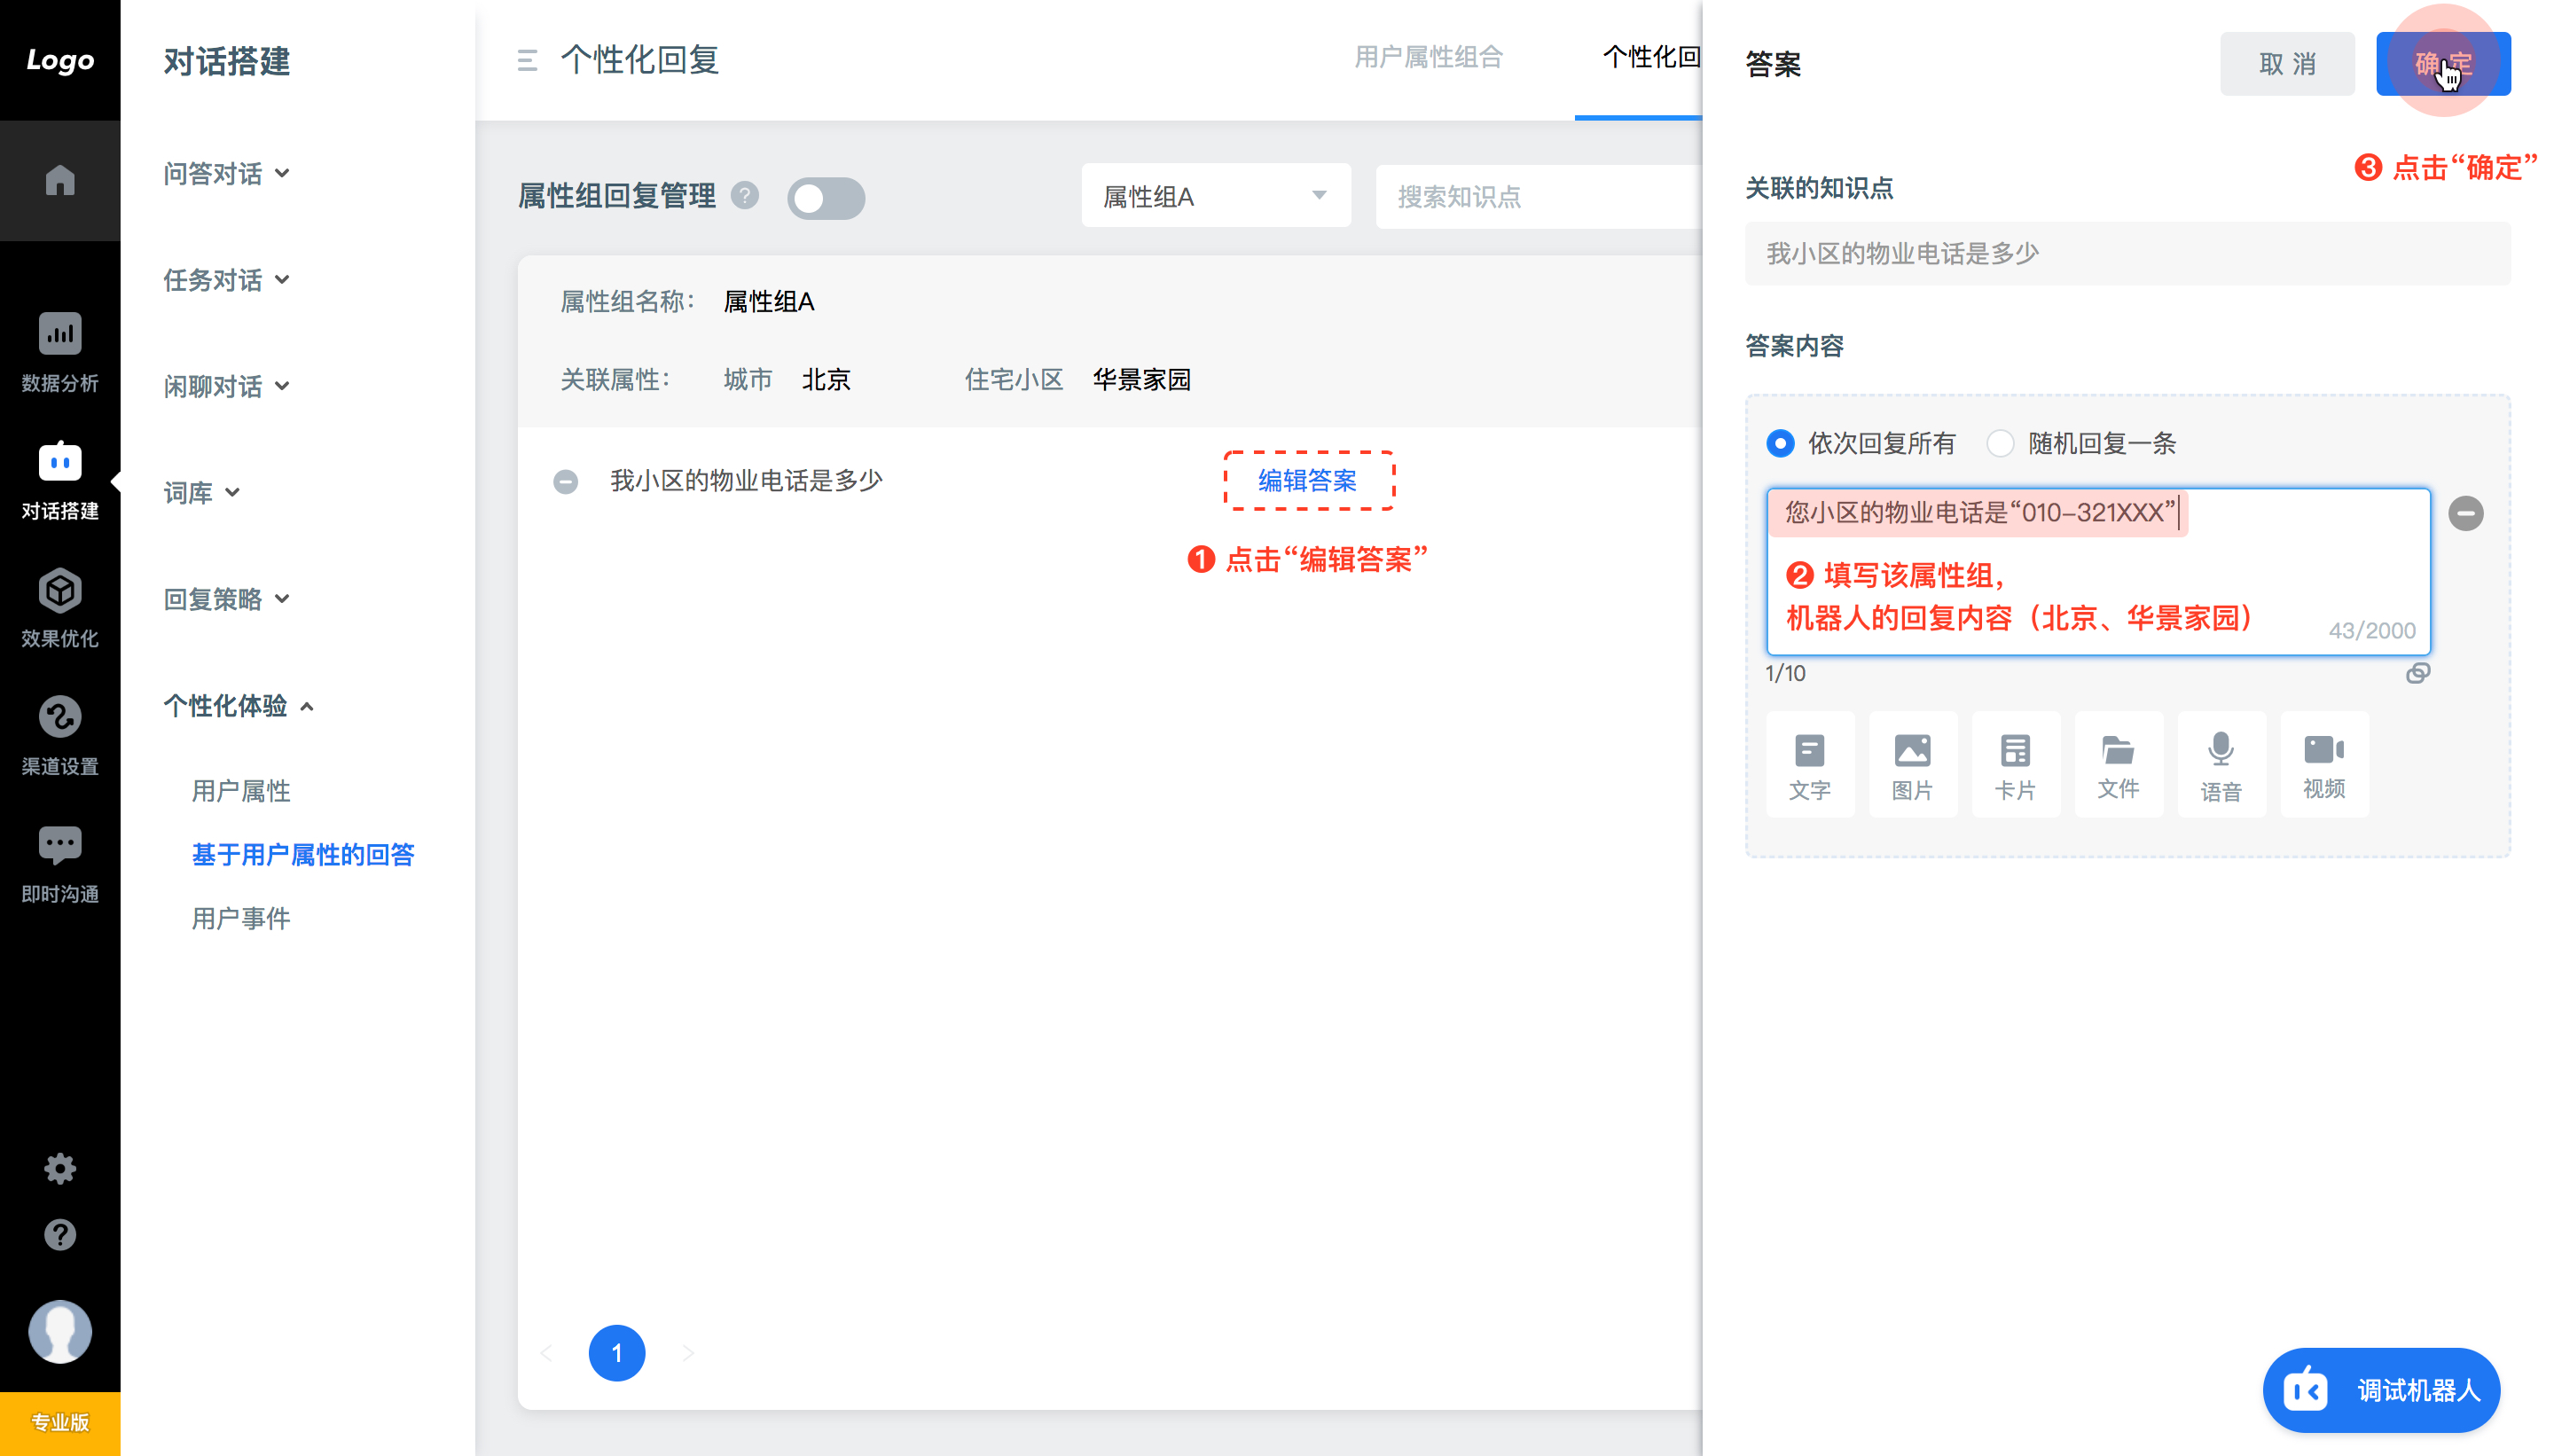
Task: Go to previous page arrow
Action: [x=546, y=1353]
